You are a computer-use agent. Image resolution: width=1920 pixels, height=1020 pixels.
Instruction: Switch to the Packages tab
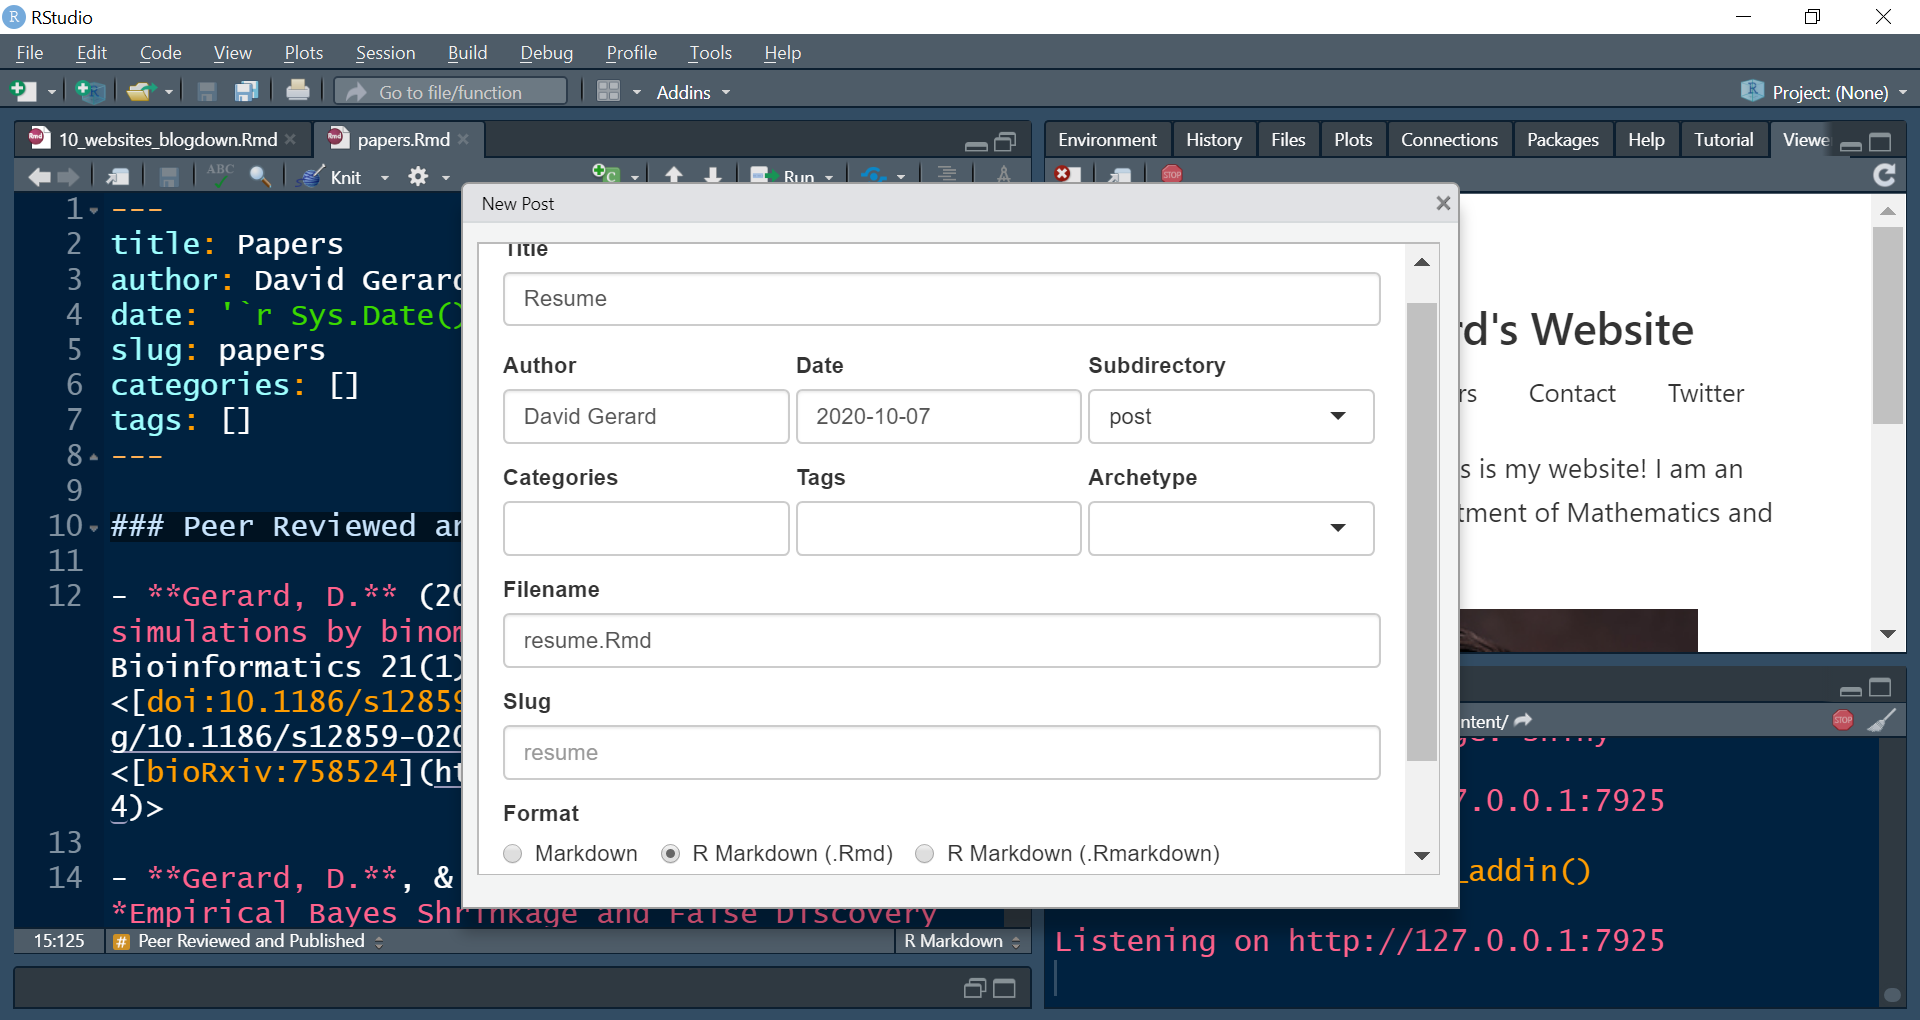click(x=1562, y=140)
